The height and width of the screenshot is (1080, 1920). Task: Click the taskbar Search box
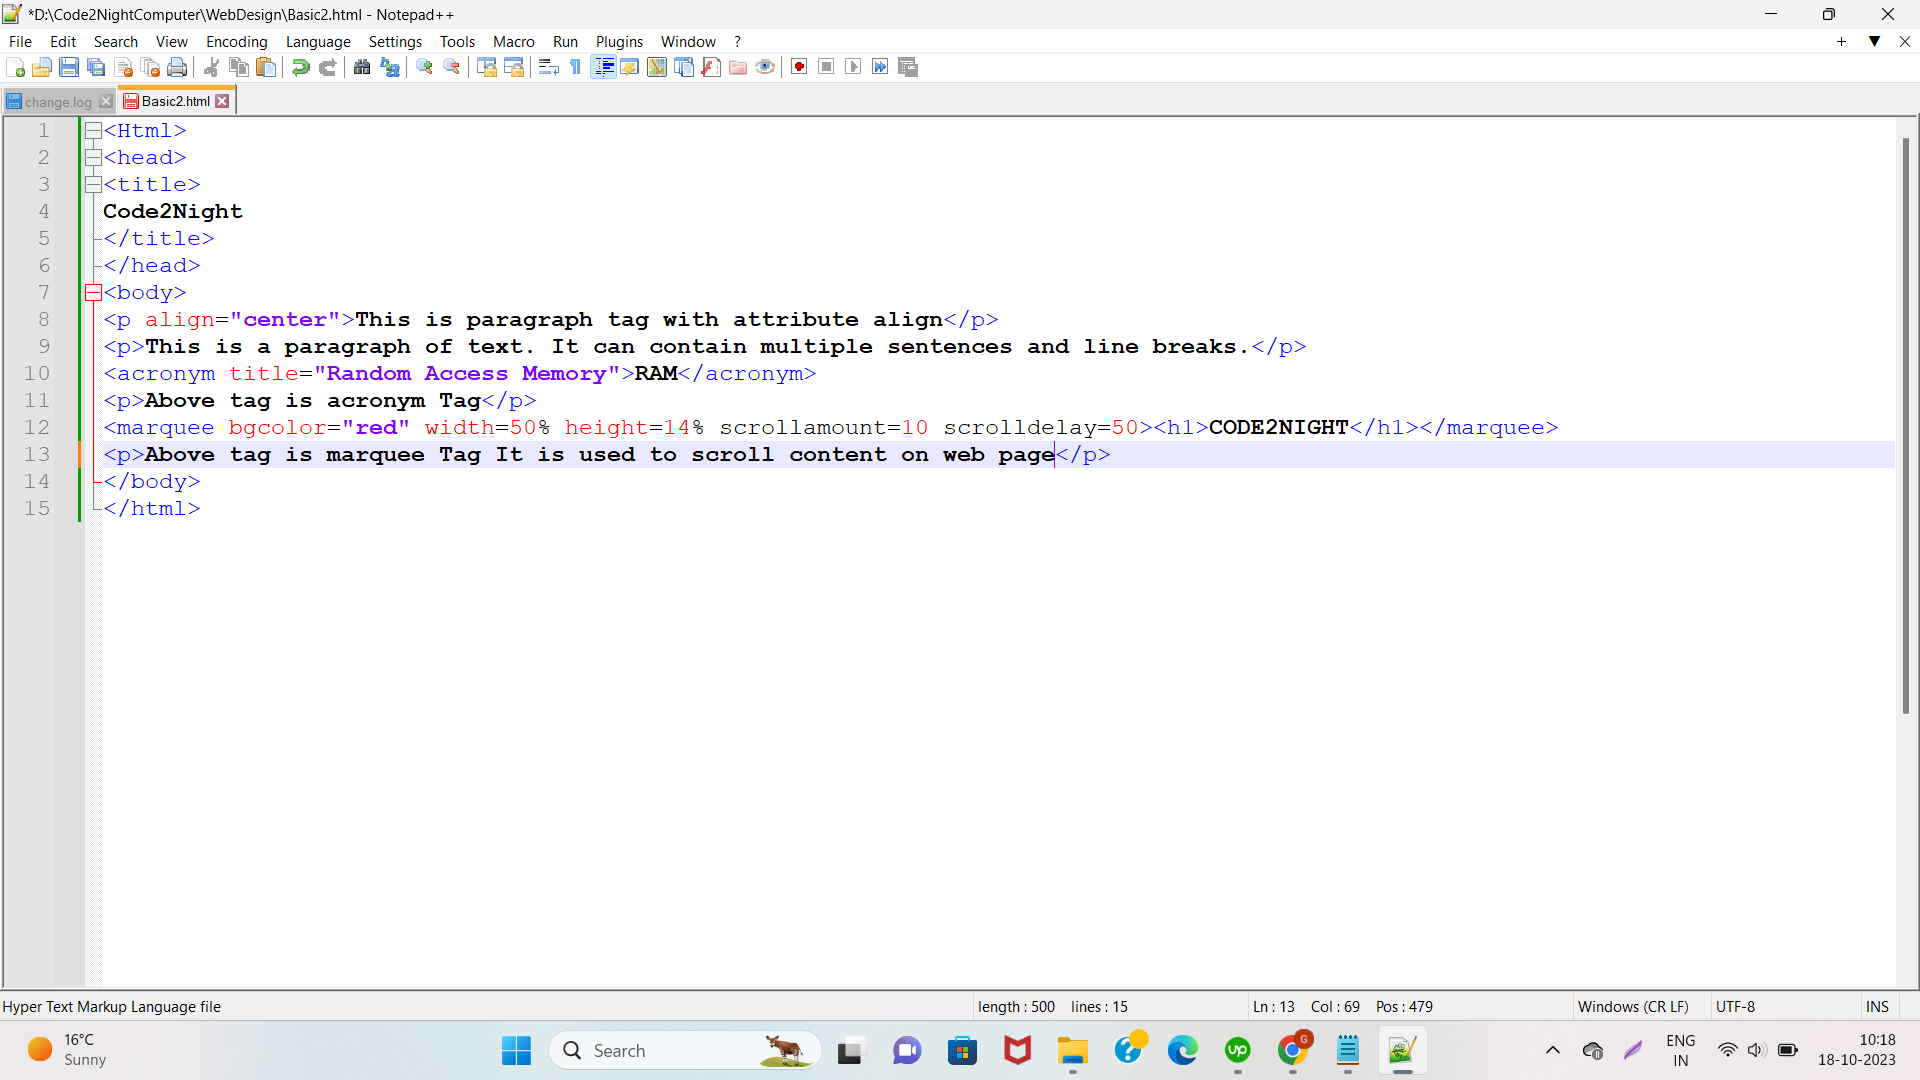click(x=685, y=1050)
